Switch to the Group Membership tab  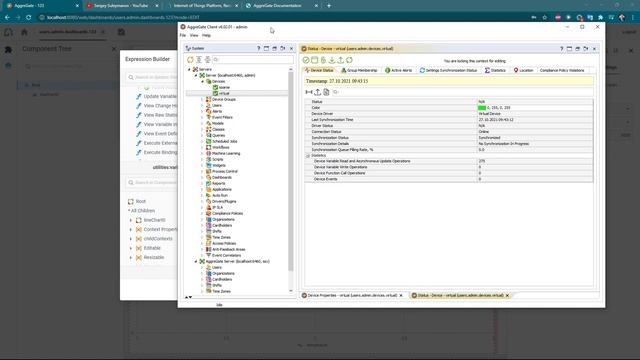pos(359,71)
